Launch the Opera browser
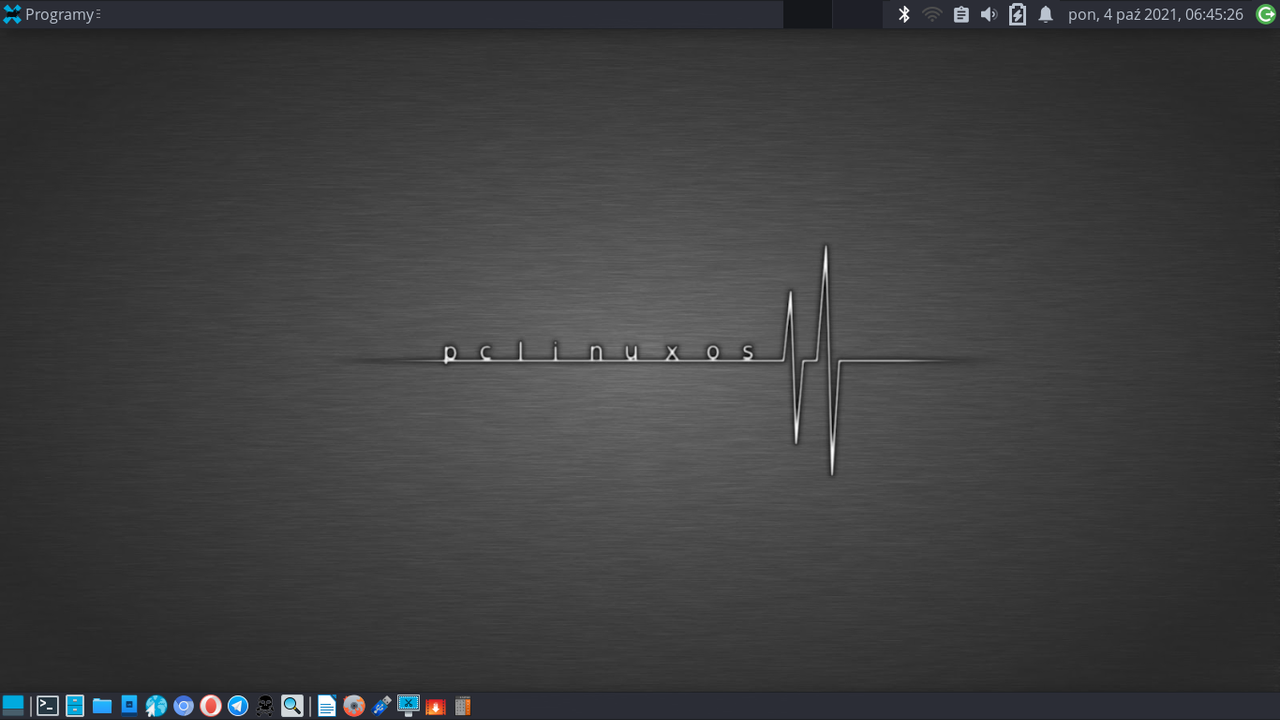1280x720 pixels. pos(210,706)
